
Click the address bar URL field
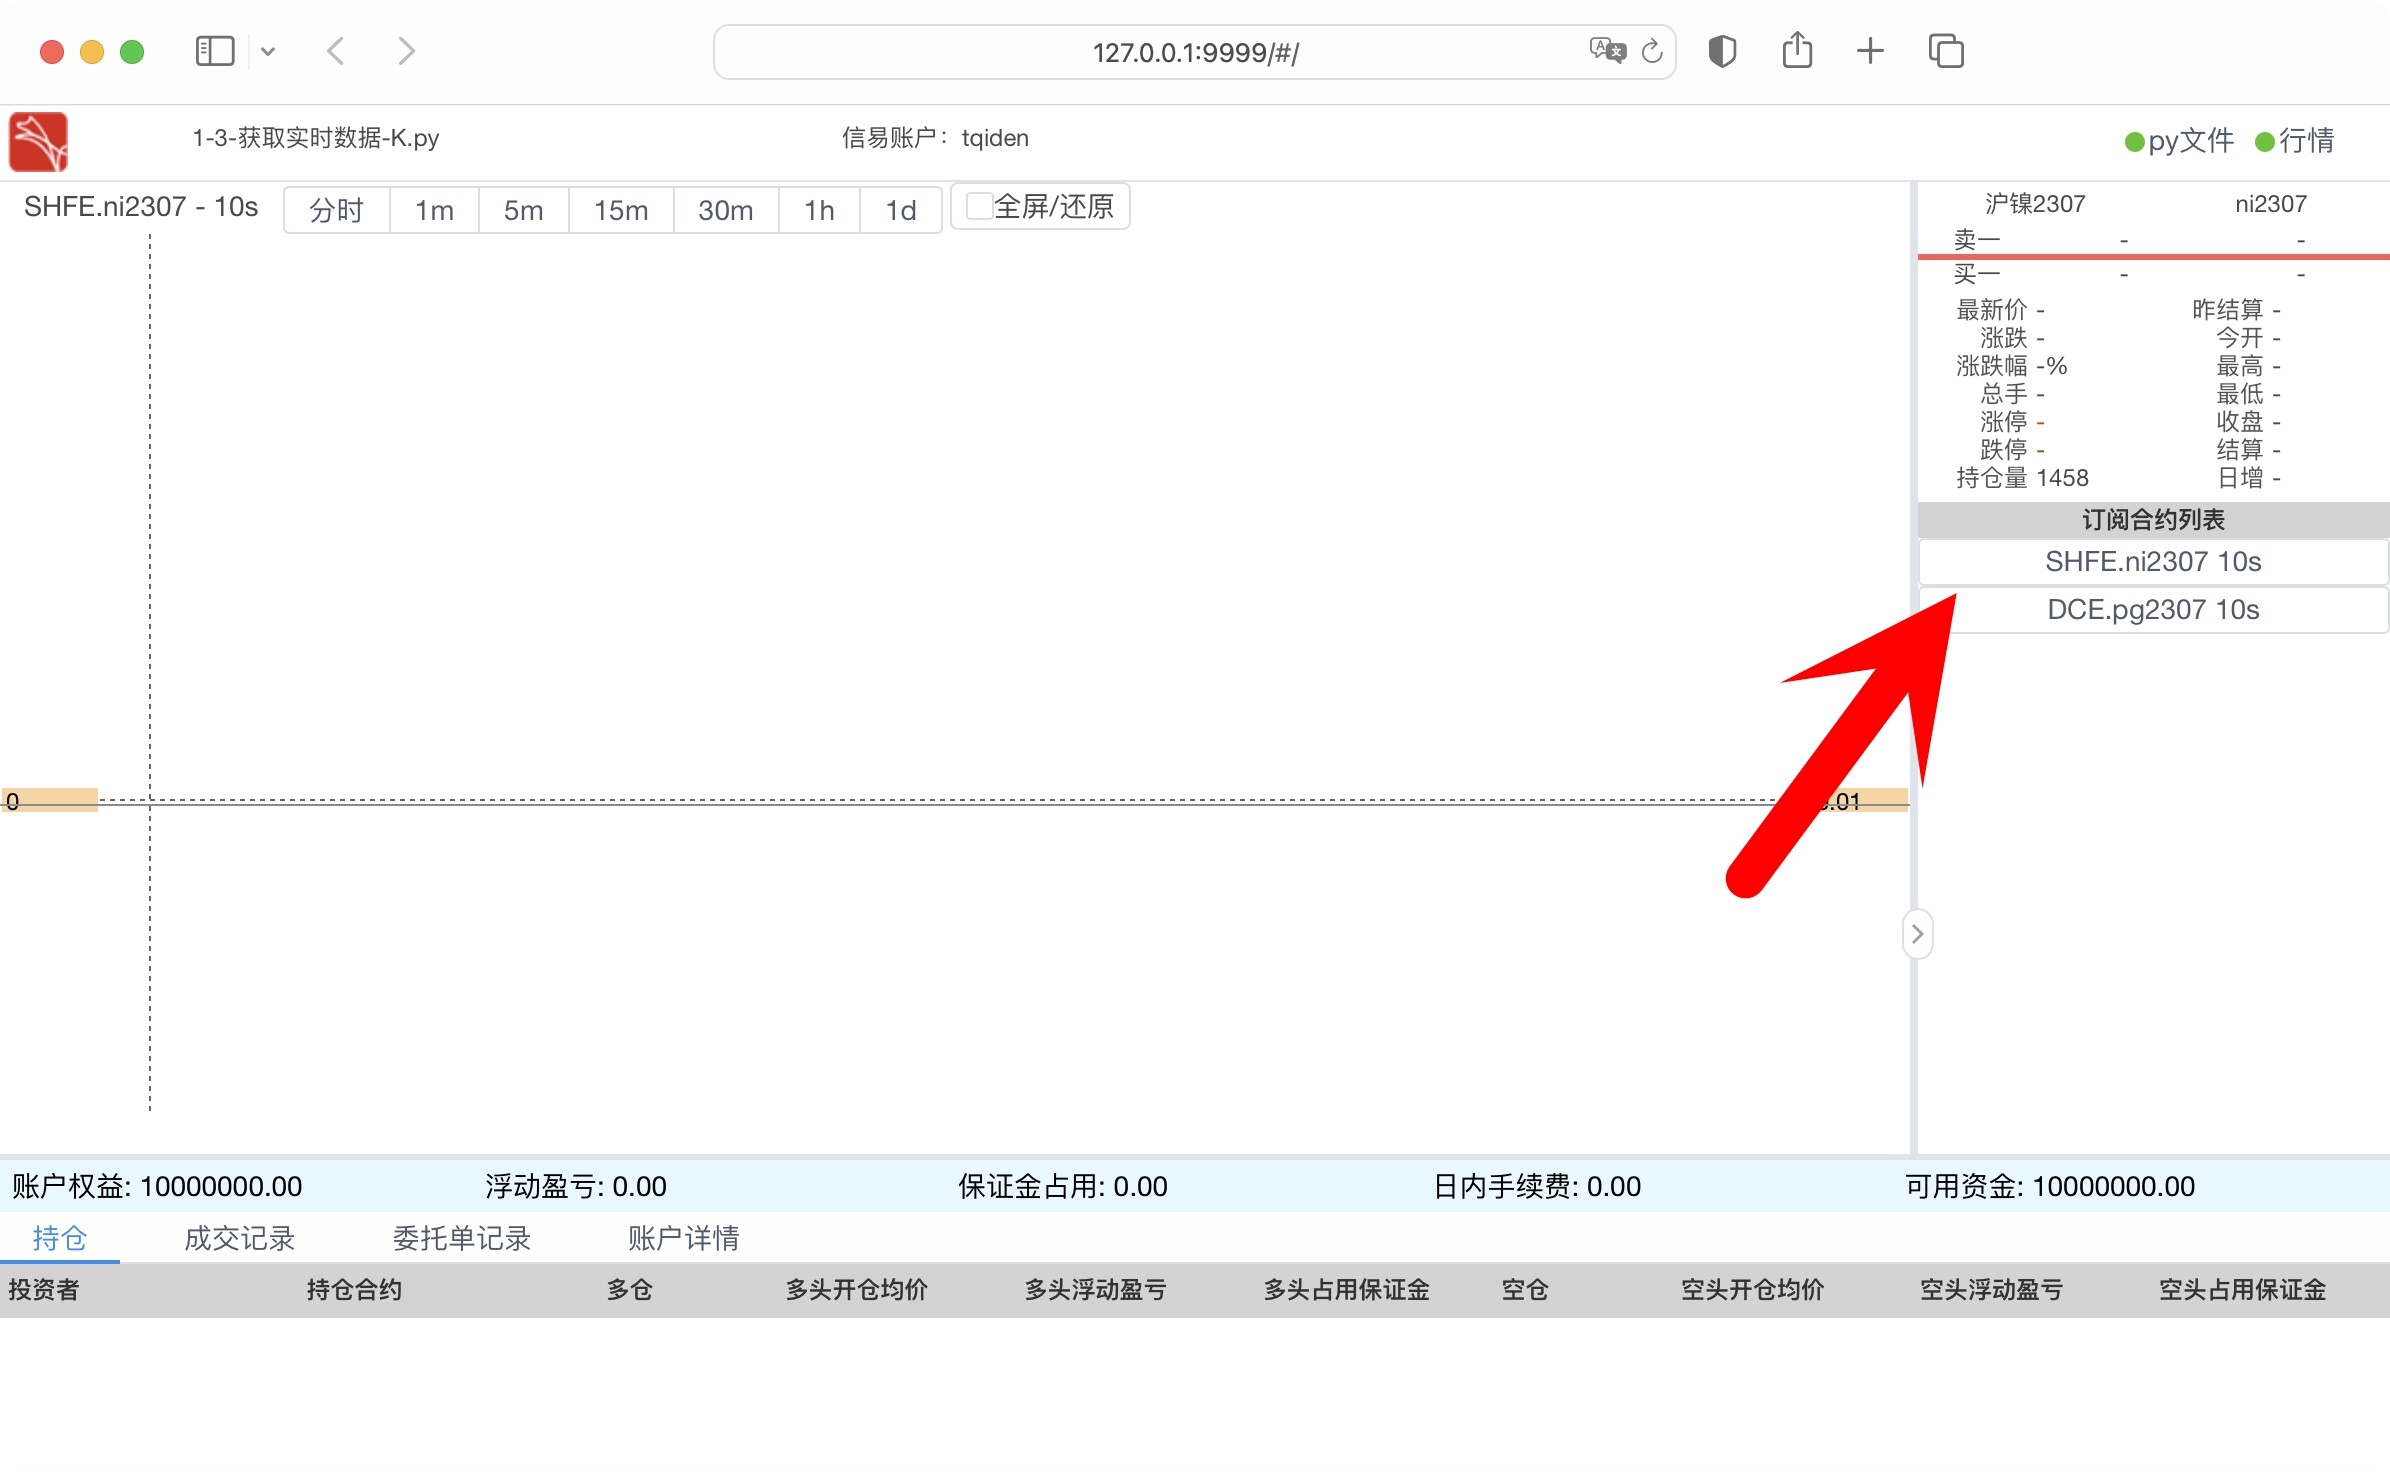(x=1194, y=52)
